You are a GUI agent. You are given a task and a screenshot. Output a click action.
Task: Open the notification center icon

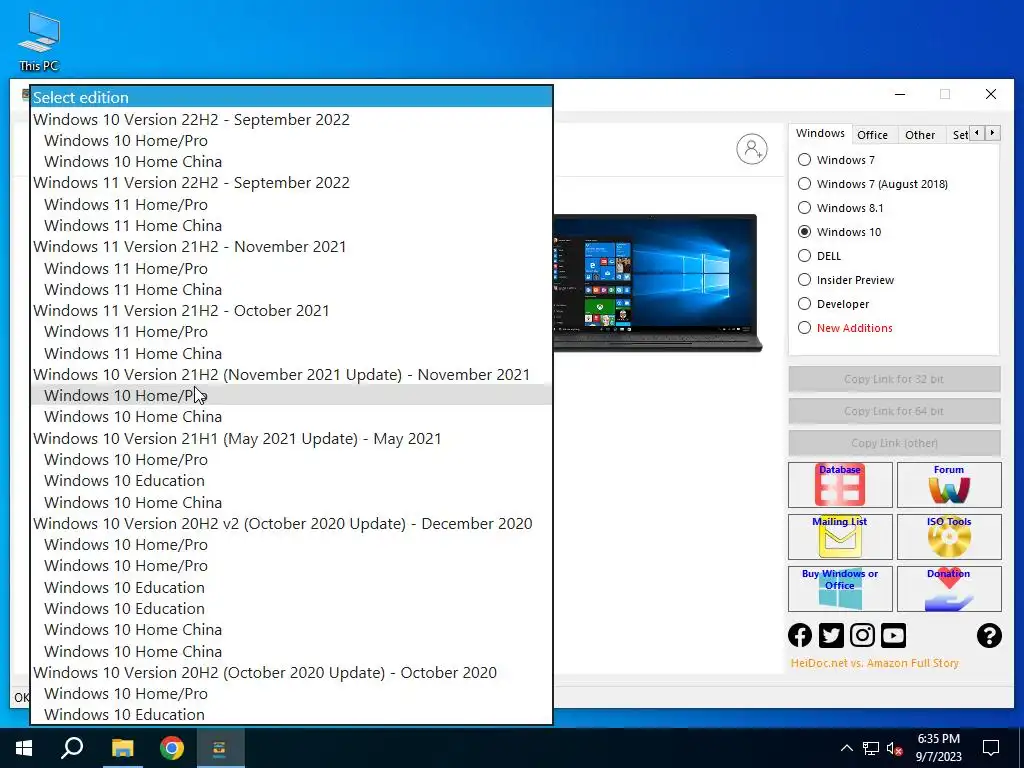click(991, 748)
